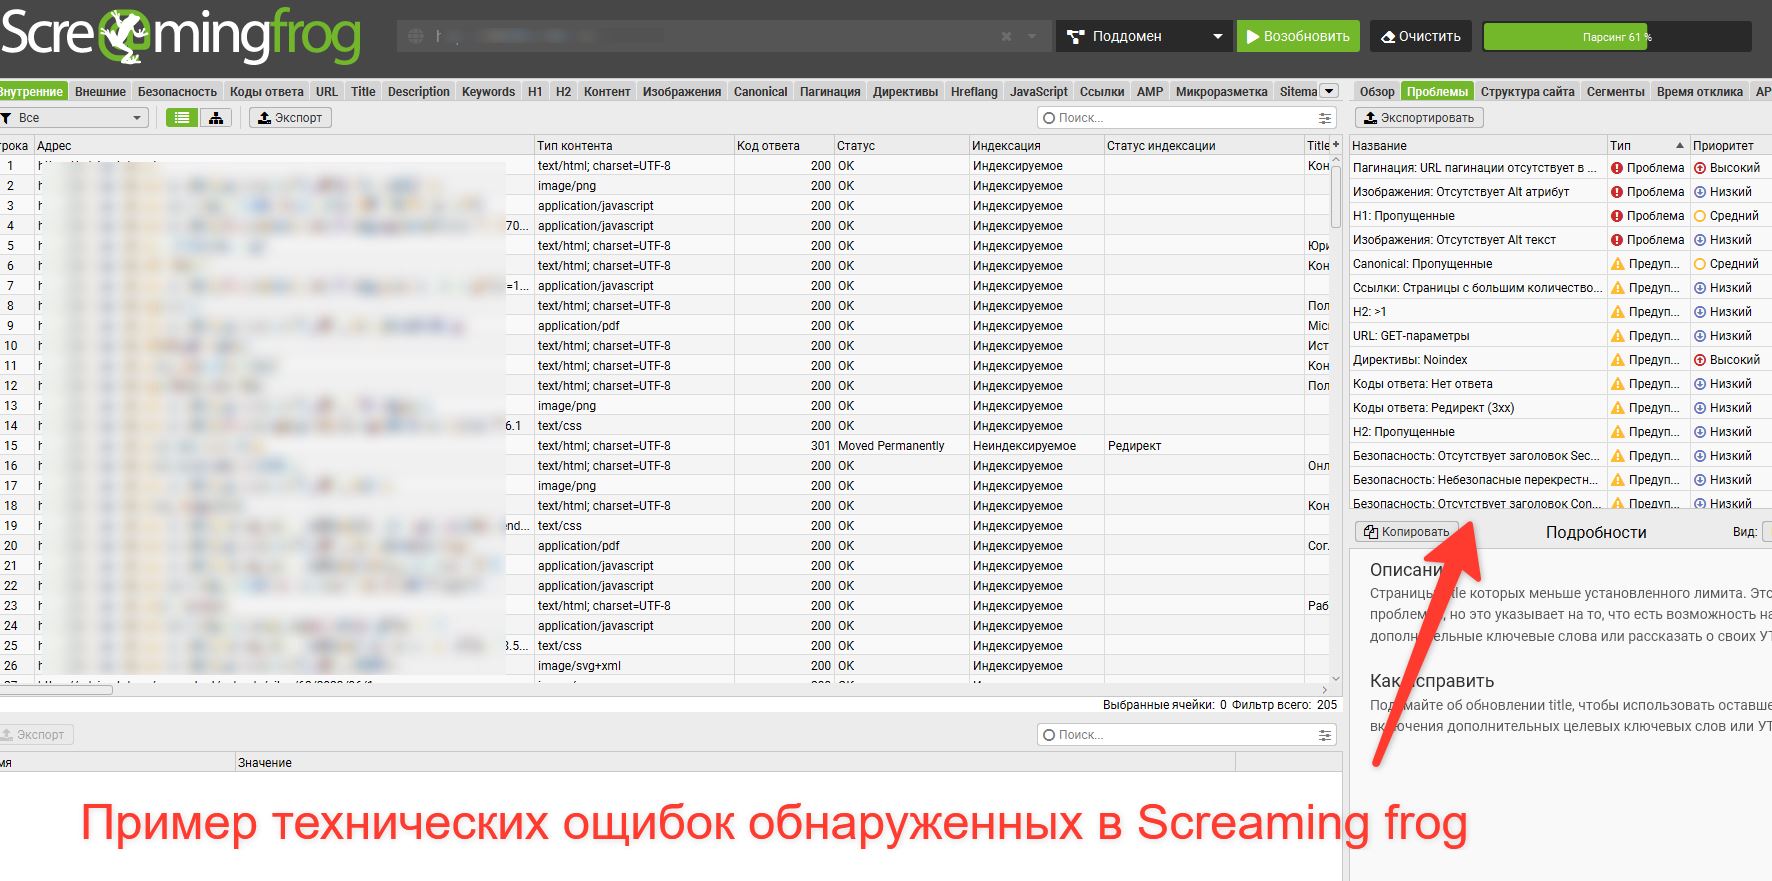
Task: Open the Все filter dropdown
Action: pyautogui.click(x=75, y=118)
